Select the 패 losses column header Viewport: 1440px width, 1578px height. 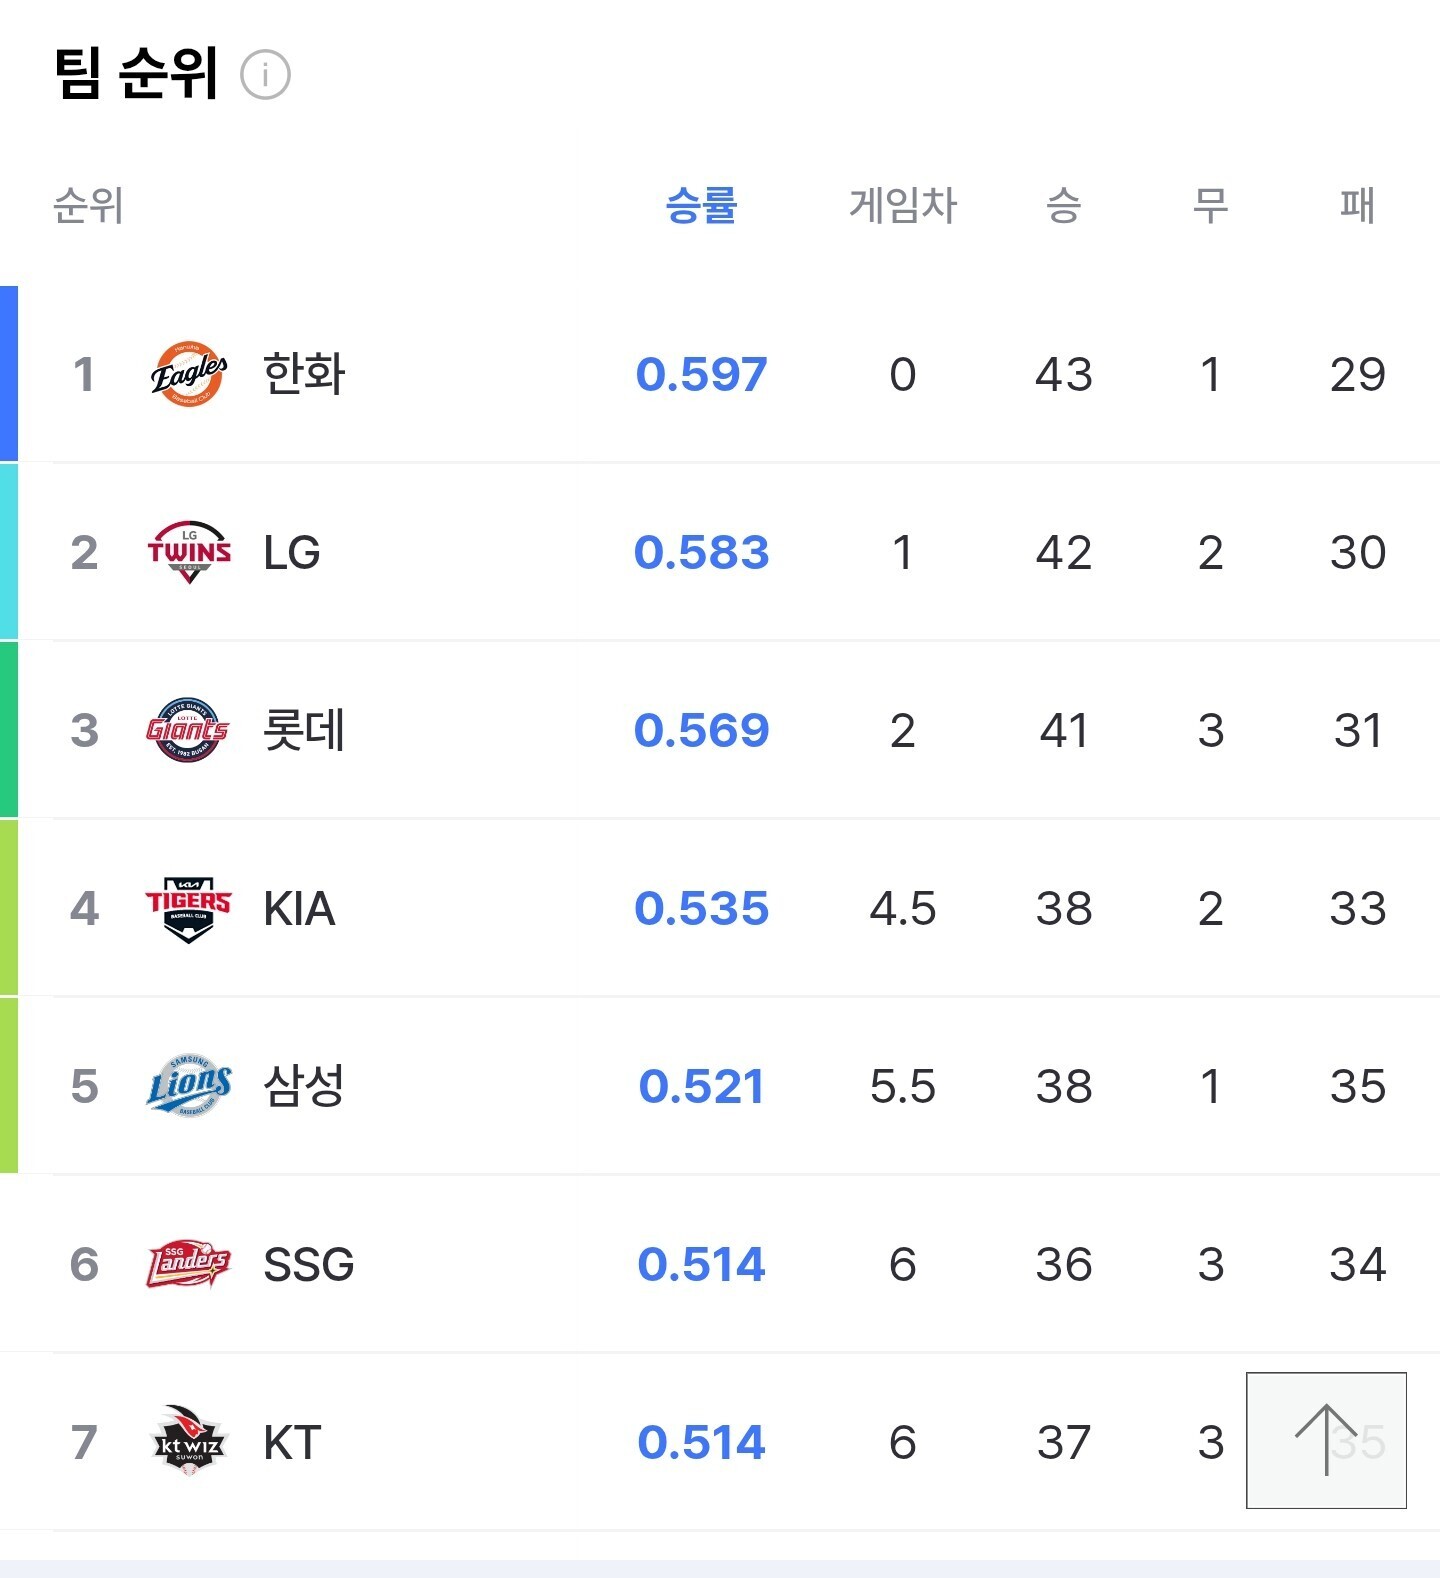pos(1357,206)
